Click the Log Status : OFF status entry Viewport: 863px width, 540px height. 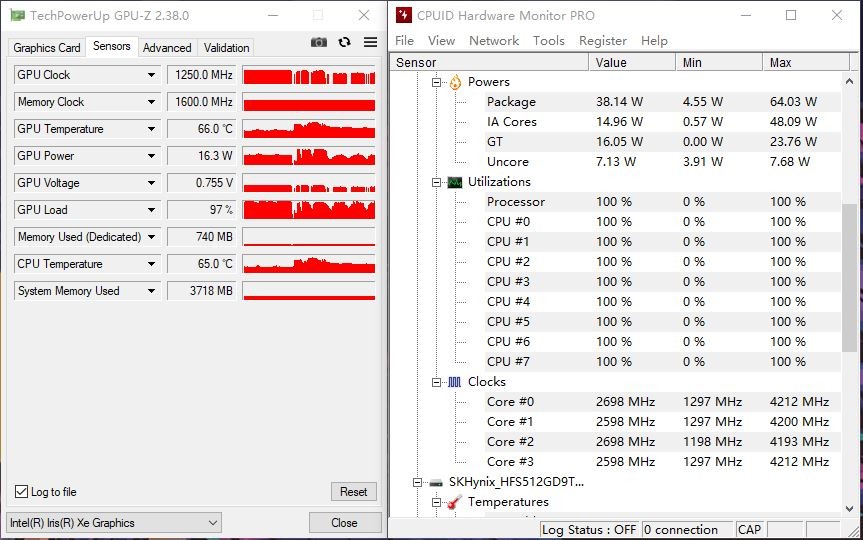tap(589, 530)
